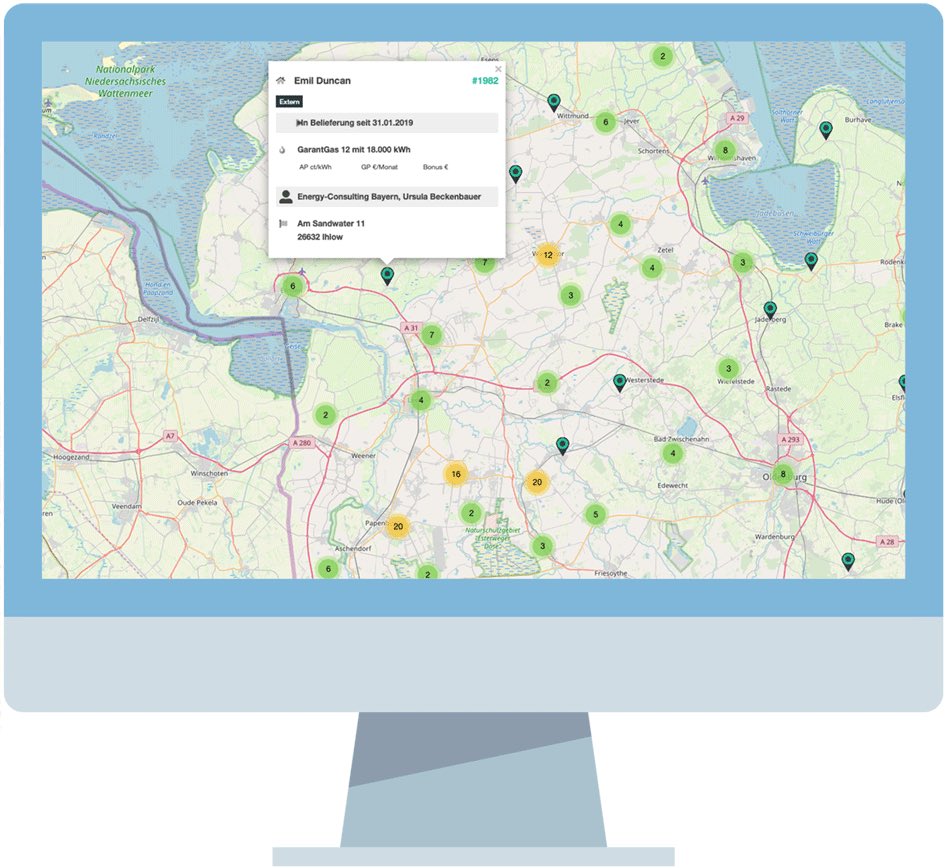Open the map pin near Burhave

[x=826, y=130]
